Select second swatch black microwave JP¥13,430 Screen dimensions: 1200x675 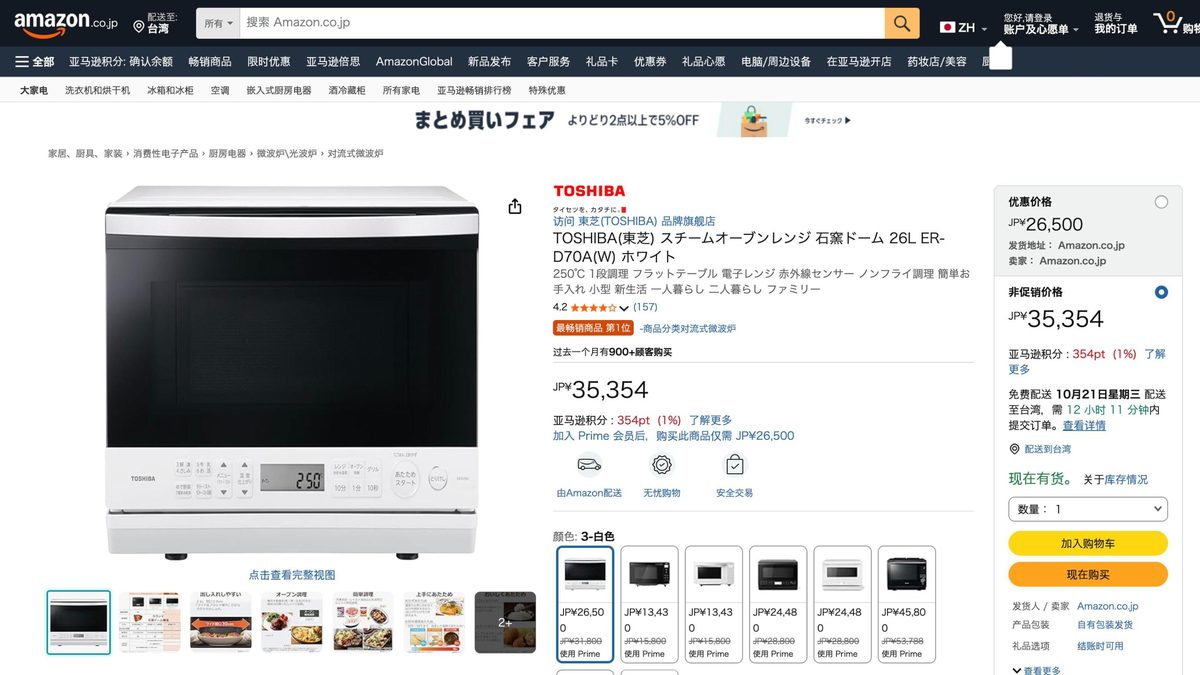tap(649, 604)
